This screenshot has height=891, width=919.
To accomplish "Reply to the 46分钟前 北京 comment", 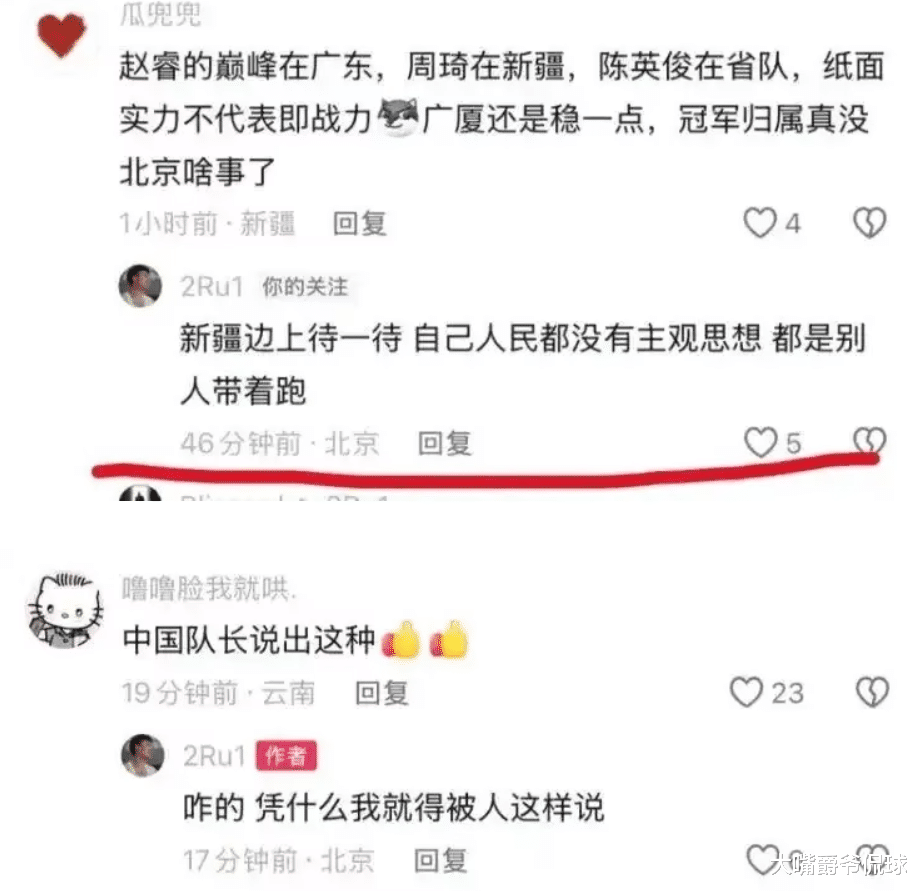I will pyautogui.click(x=444, y=443).
